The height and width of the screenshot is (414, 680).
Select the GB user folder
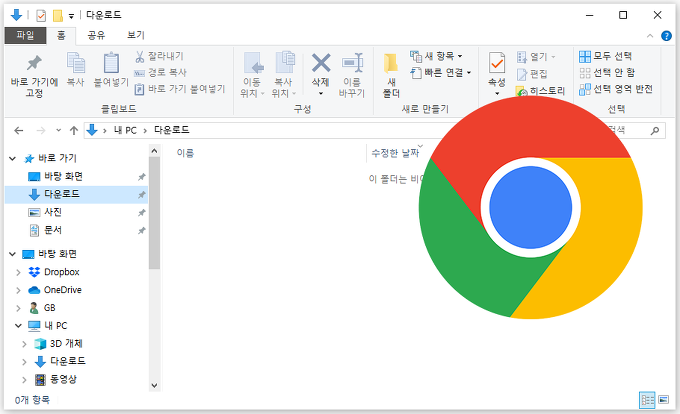click(x=49, y=308)
